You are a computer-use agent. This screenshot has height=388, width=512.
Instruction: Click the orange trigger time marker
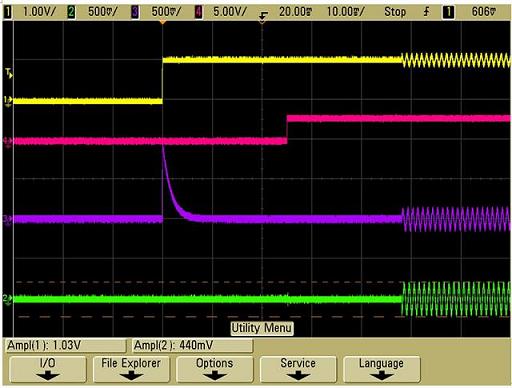pos(162,22)
